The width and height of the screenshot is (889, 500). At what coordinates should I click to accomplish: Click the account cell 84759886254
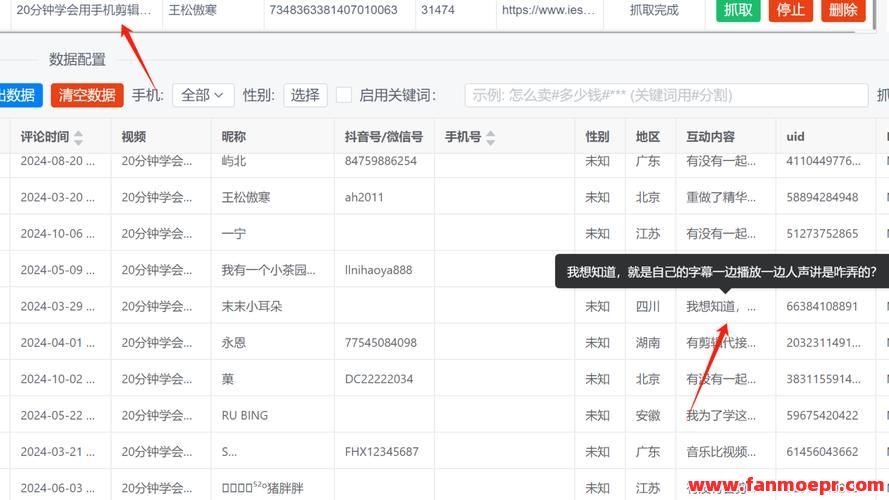[x=380, y=161]
